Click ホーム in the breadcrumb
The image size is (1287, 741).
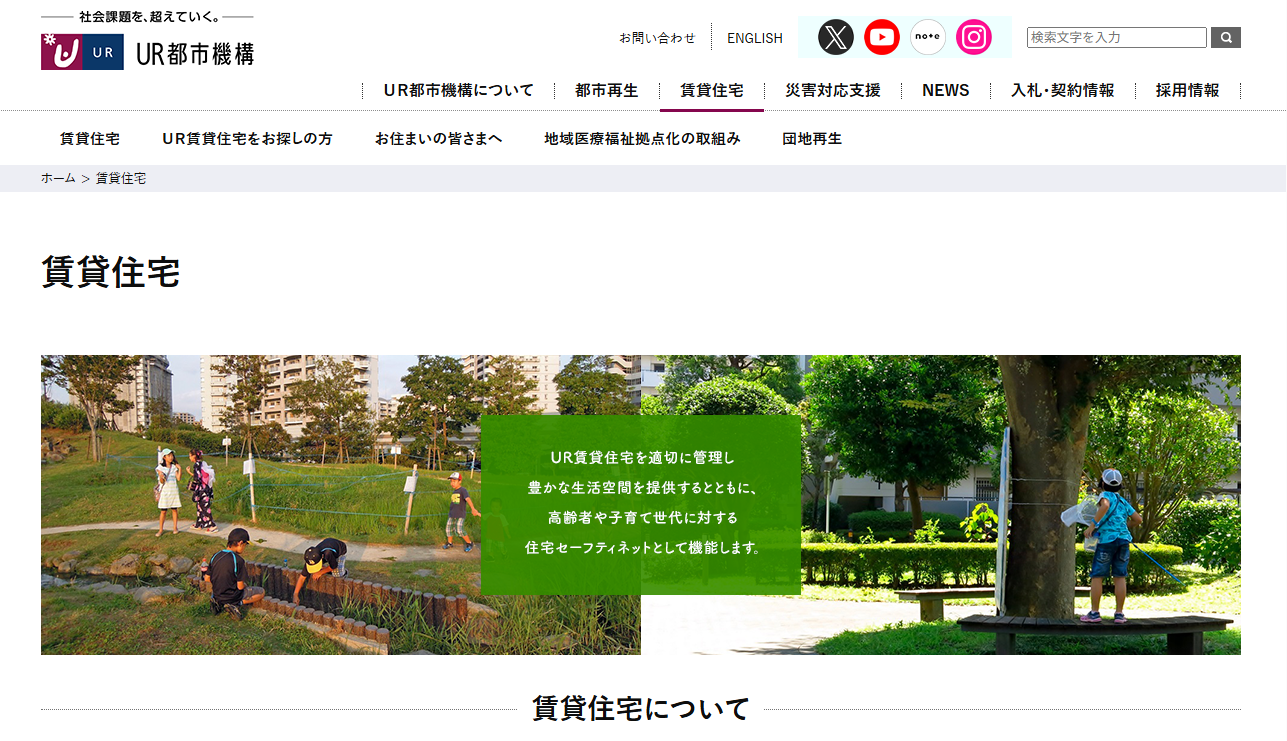(58, 178)
